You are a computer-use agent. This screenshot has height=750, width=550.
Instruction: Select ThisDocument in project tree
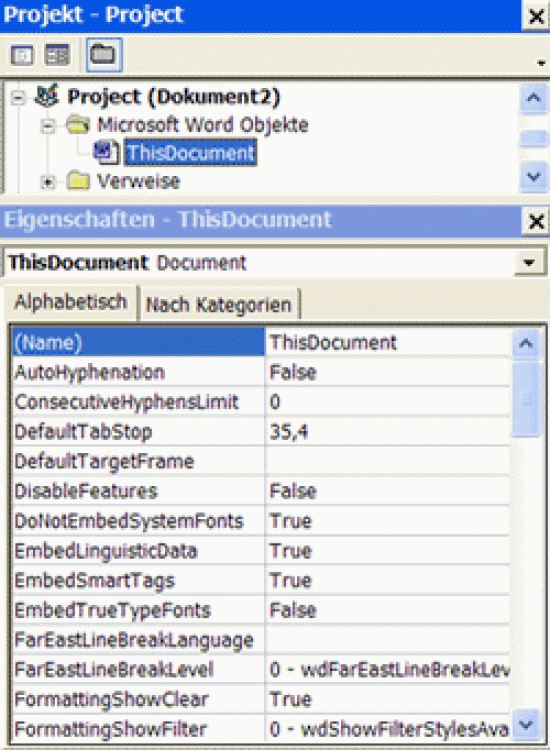(x=190, y=153)
